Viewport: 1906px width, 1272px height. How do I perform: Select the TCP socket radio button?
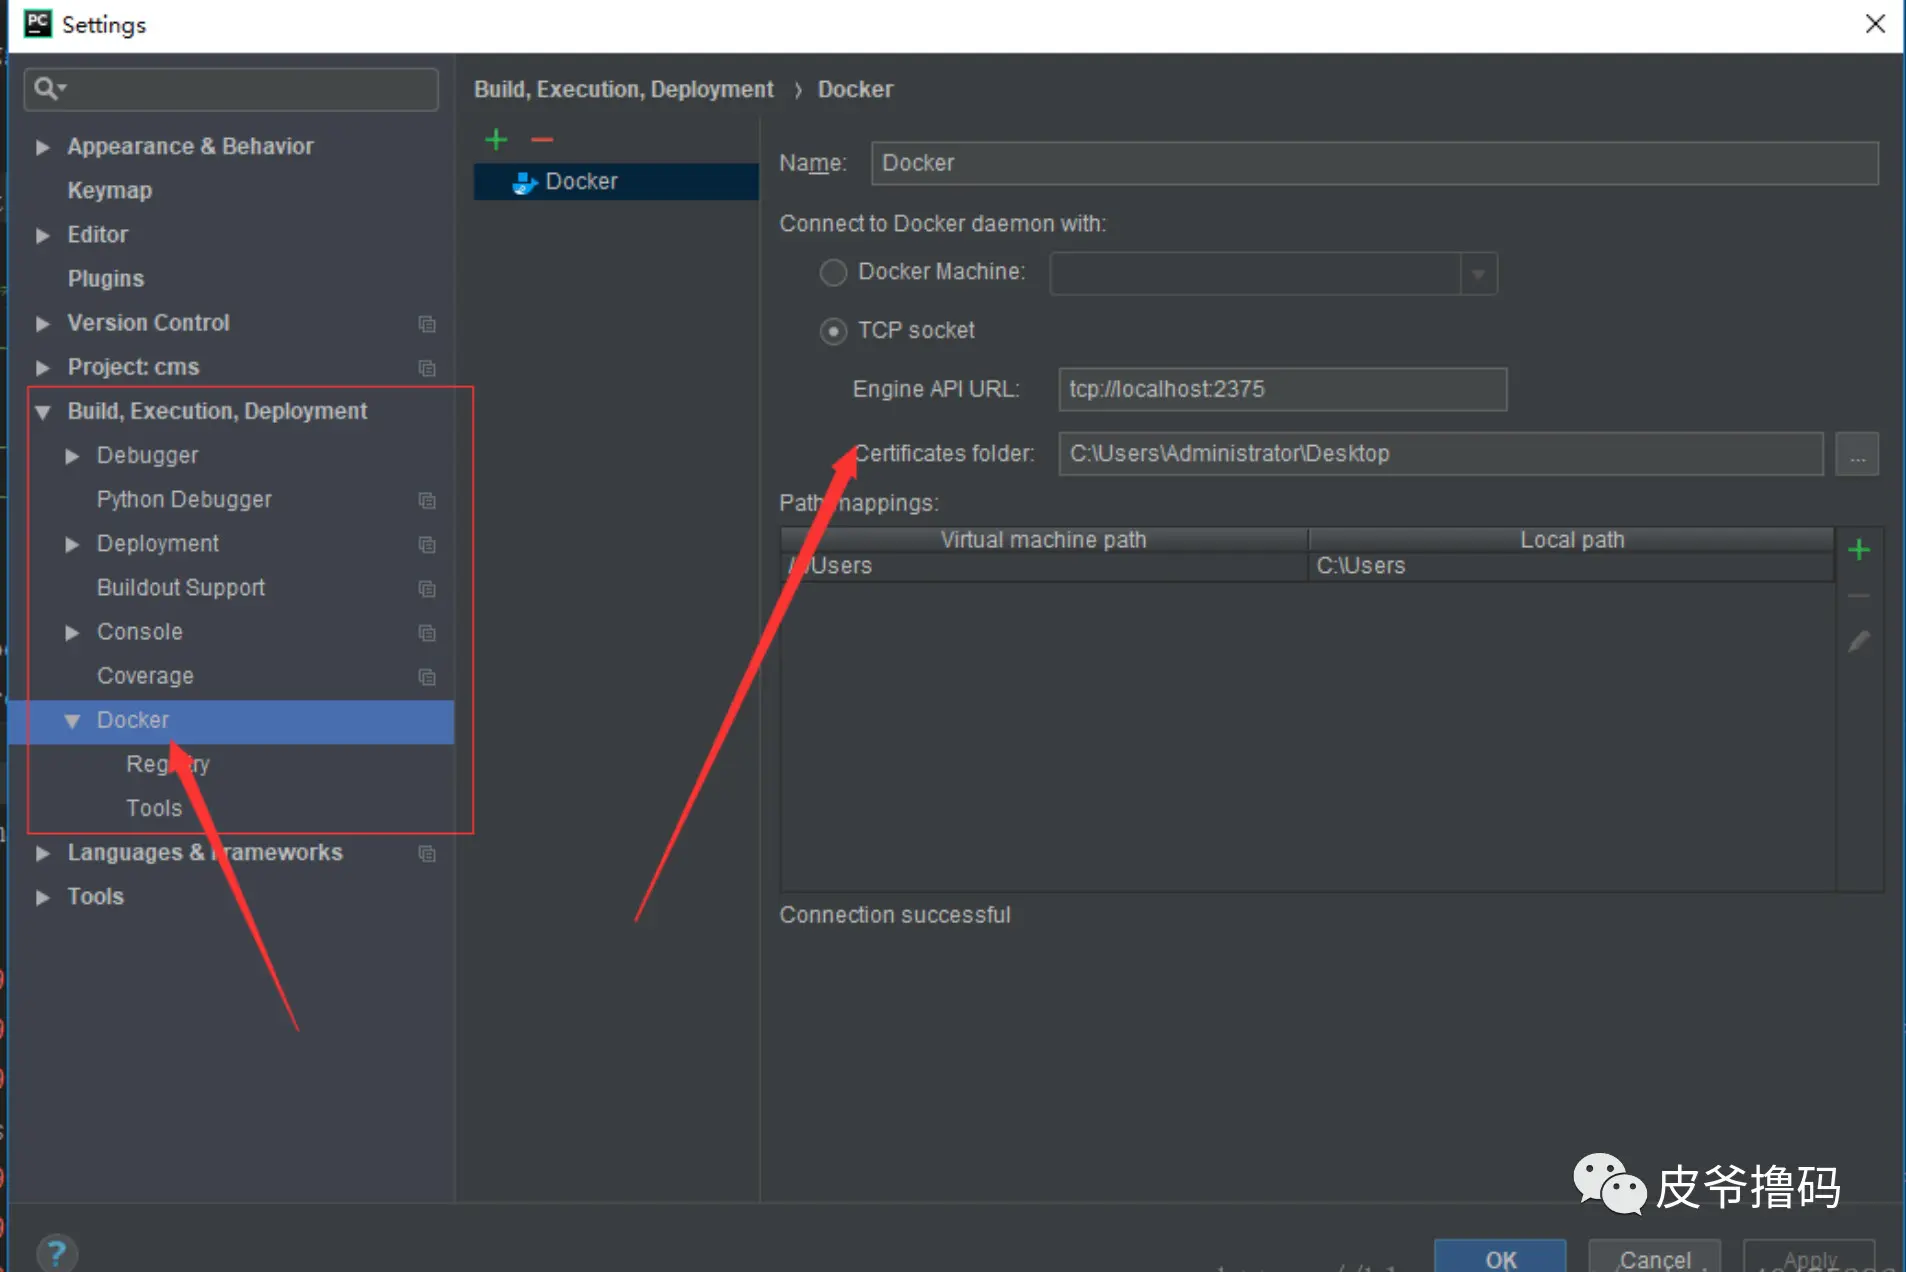pos(833,331)
